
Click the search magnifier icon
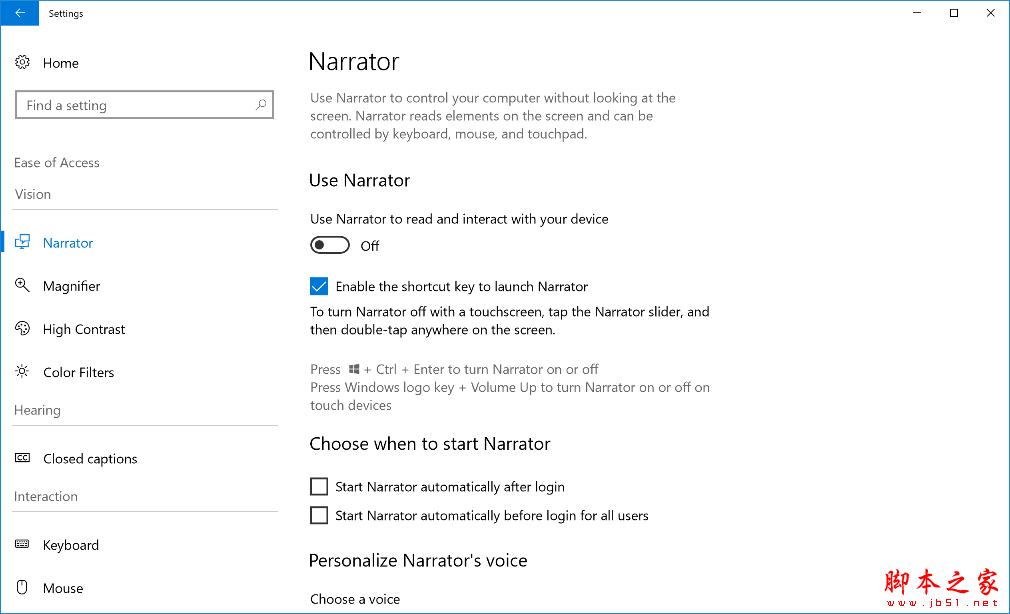[x=261, y=105]
